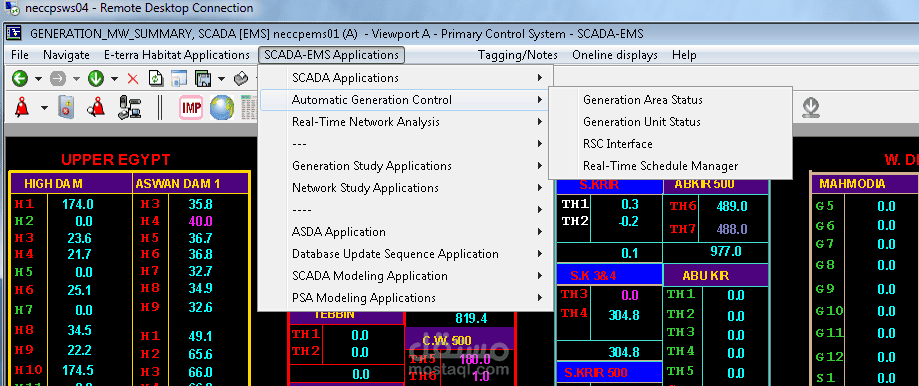Click the red X cancel icon
This screenshot has width=919, height=386.
[133, 78]
